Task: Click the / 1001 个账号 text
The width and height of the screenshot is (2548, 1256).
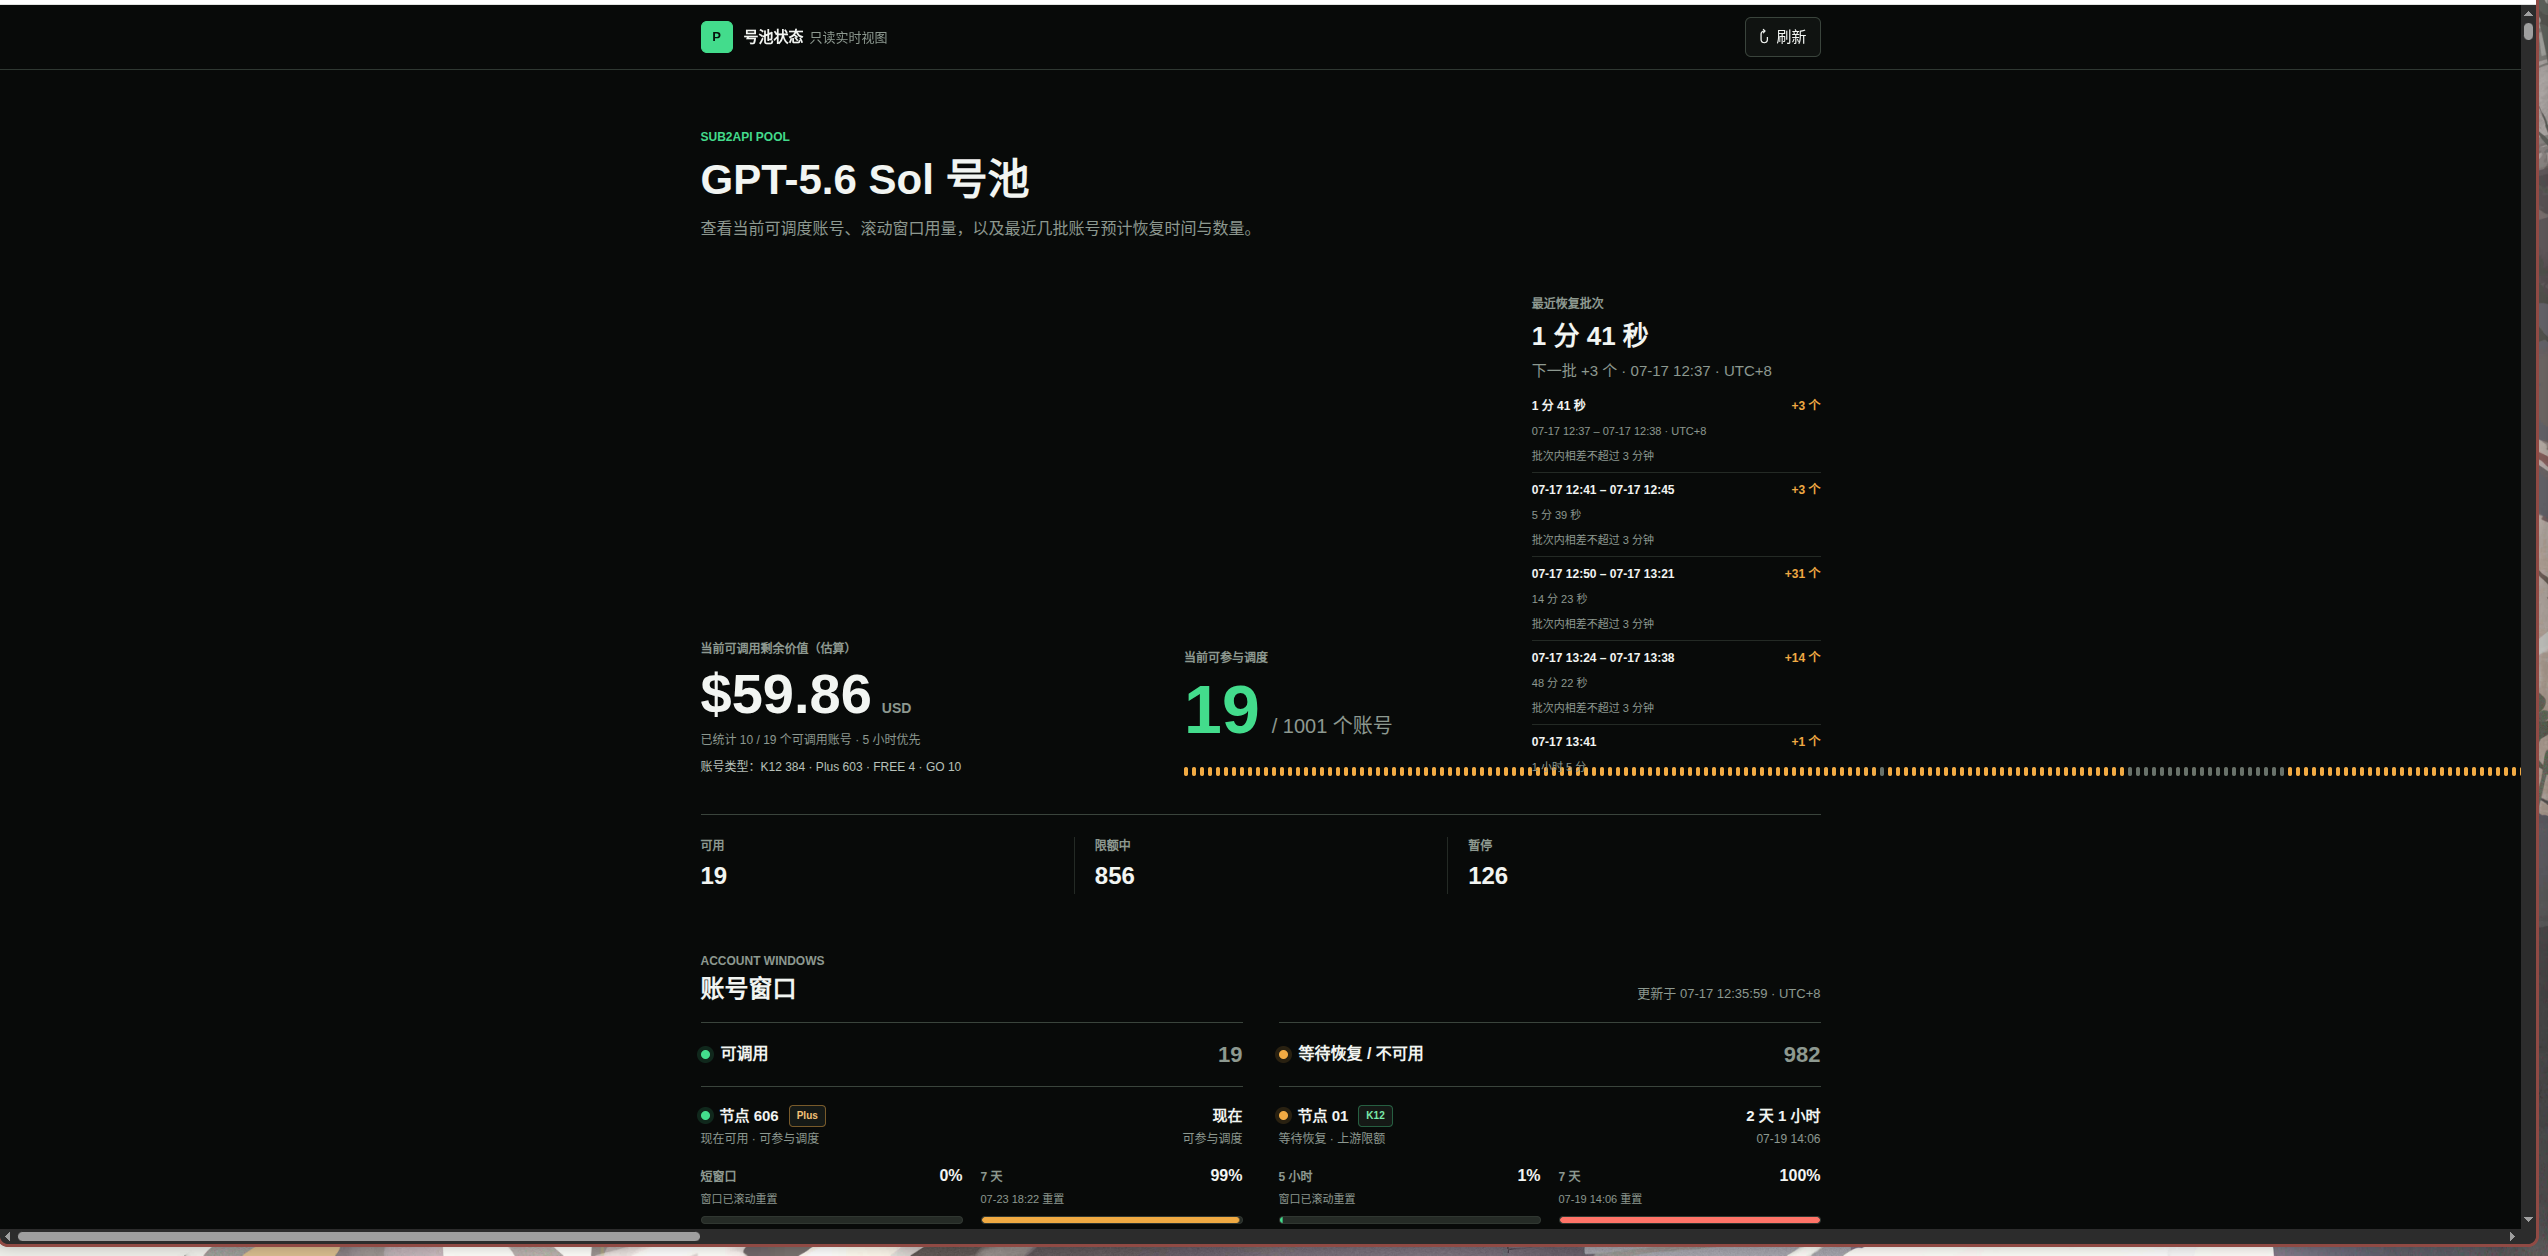Action: [x=1331, y=726]
